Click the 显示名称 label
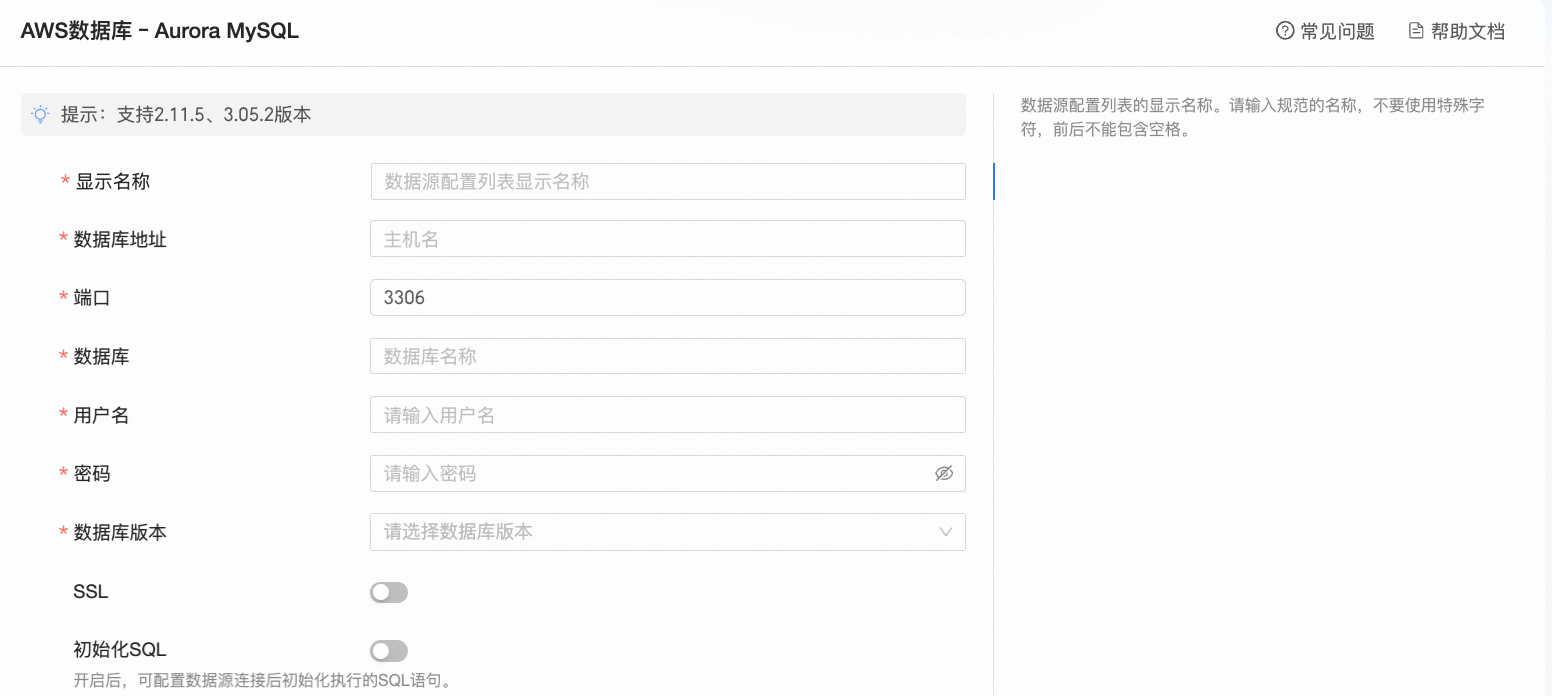The height and width of the screenshot is (696, 1552). click(x=112, y=181)
